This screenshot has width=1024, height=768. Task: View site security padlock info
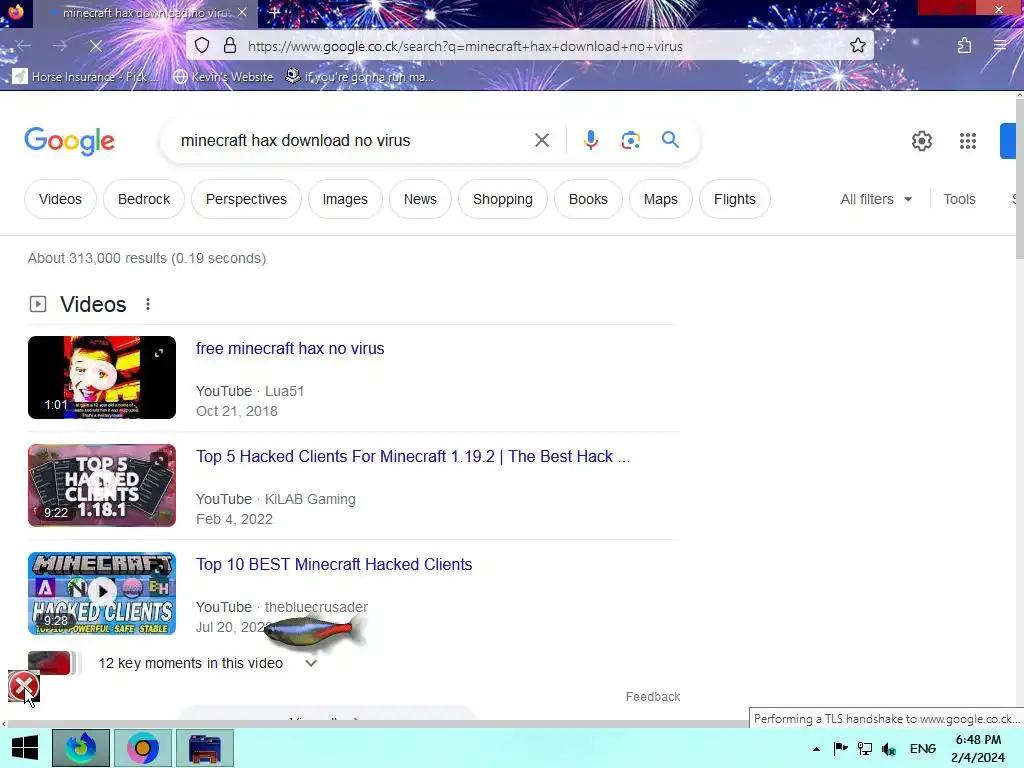click(230, 46)
